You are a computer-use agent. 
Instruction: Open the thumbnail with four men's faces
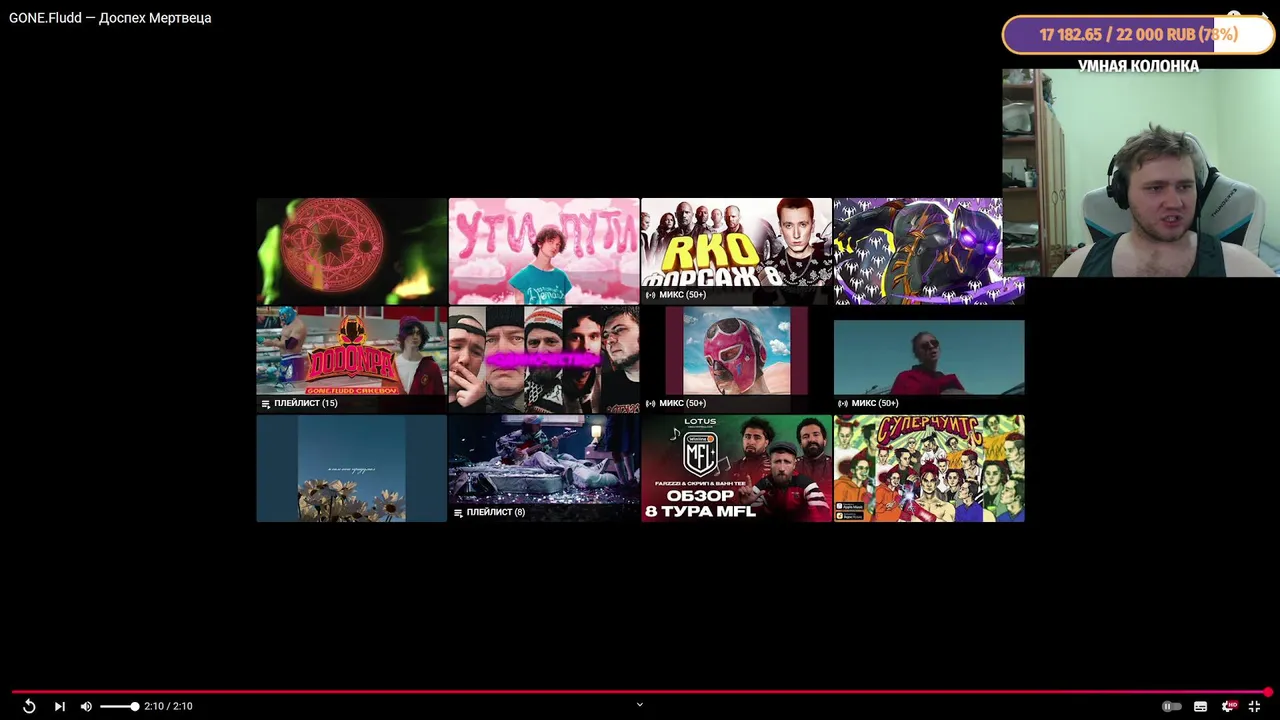pyautogui.click(x=544, y=359)
